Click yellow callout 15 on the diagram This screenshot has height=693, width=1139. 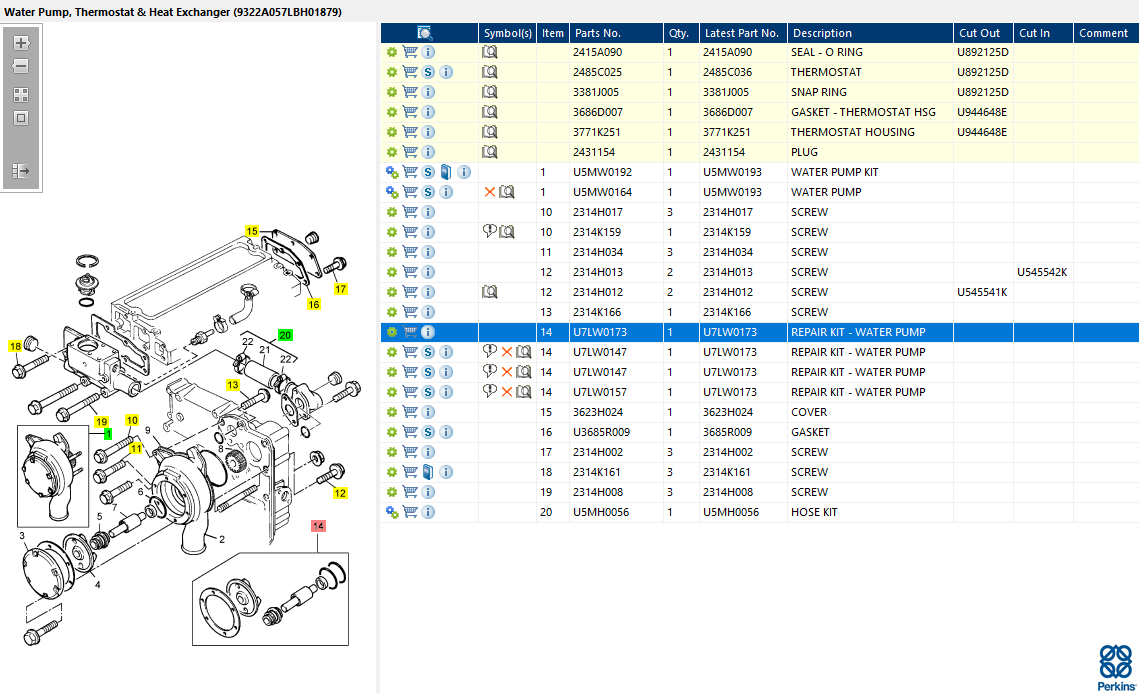tap(252, 231)
